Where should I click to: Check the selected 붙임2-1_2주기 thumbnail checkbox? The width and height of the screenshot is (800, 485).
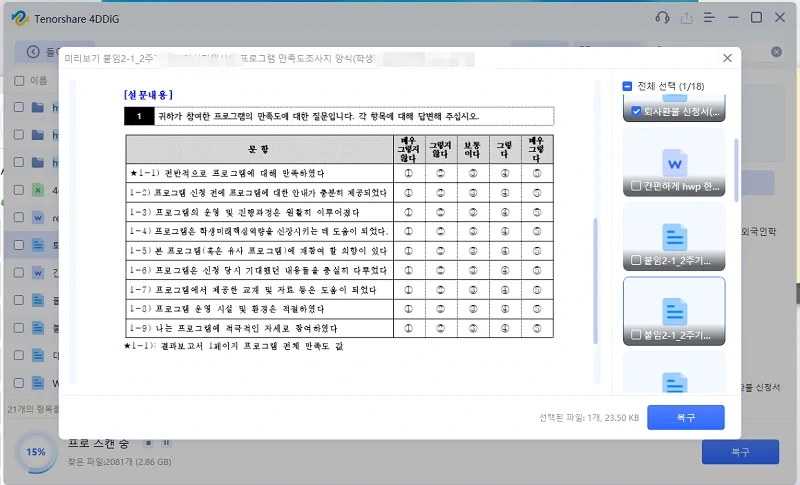(636, 335)
